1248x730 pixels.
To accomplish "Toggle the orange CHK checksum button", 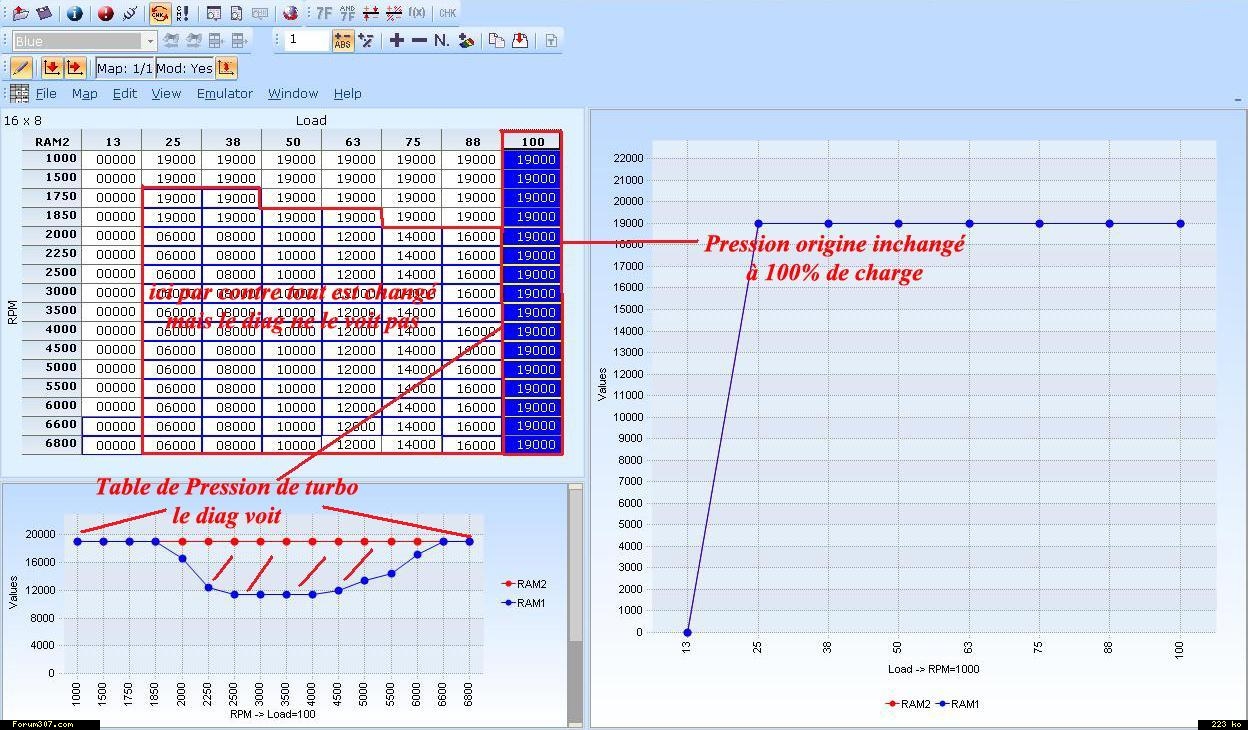I will pyautogui.click(x=159, y=13).
